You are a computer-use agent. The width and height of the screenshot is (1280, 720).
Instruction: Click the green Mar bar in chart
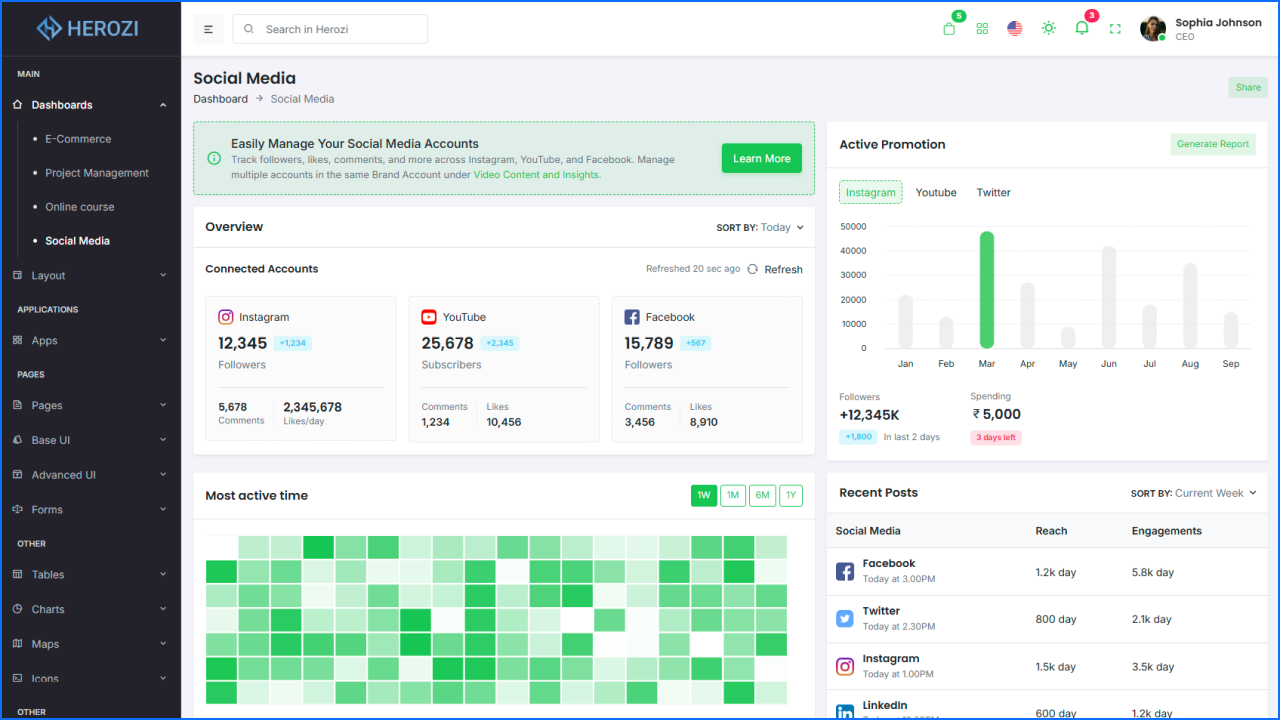point(987,290)
